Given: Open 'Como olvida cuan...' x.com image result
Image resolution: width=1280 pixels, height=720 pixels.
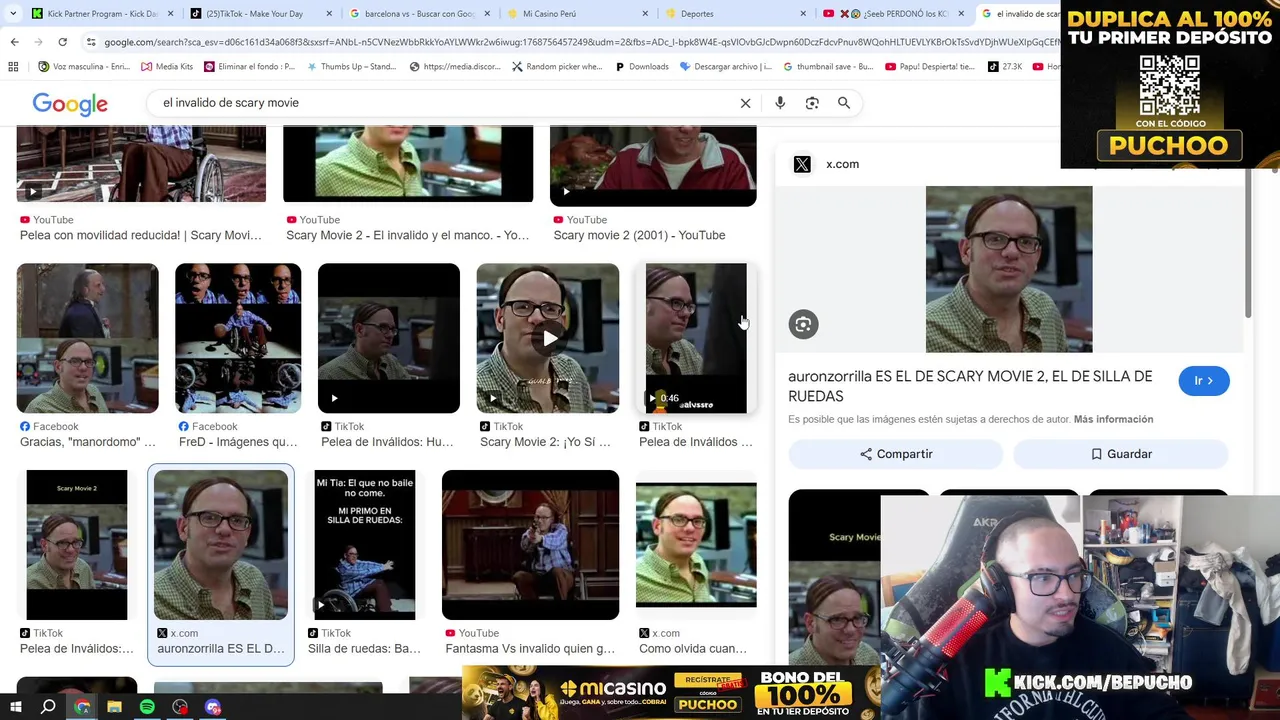Looking at the screenshot, I should [x=696, y=545].
